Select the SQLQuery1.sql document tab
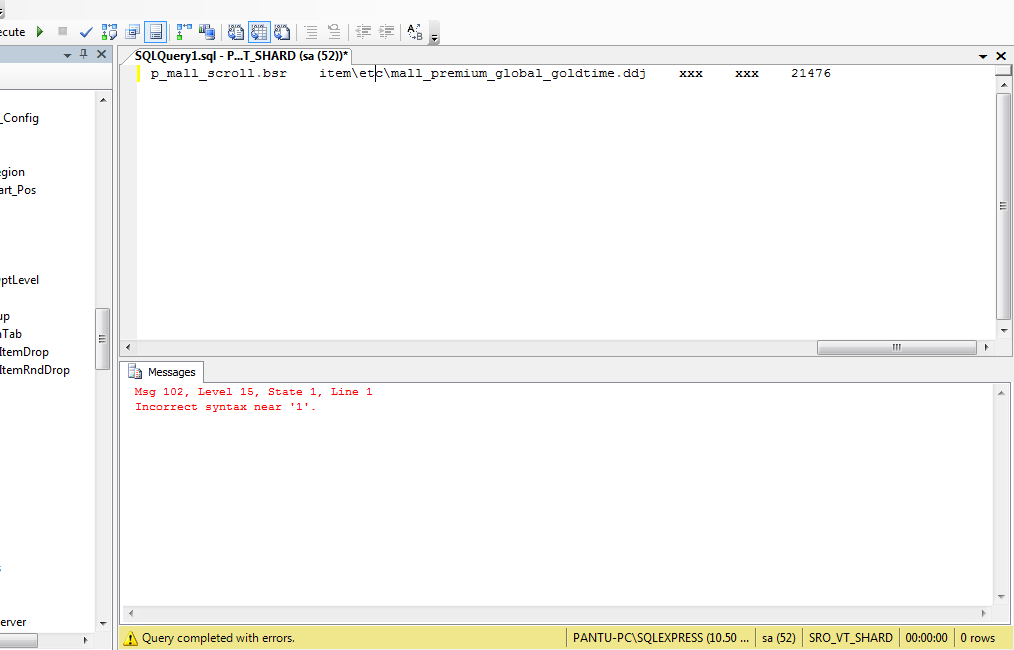The width and height of the screenshot is (1014, 650). [241, 56]
